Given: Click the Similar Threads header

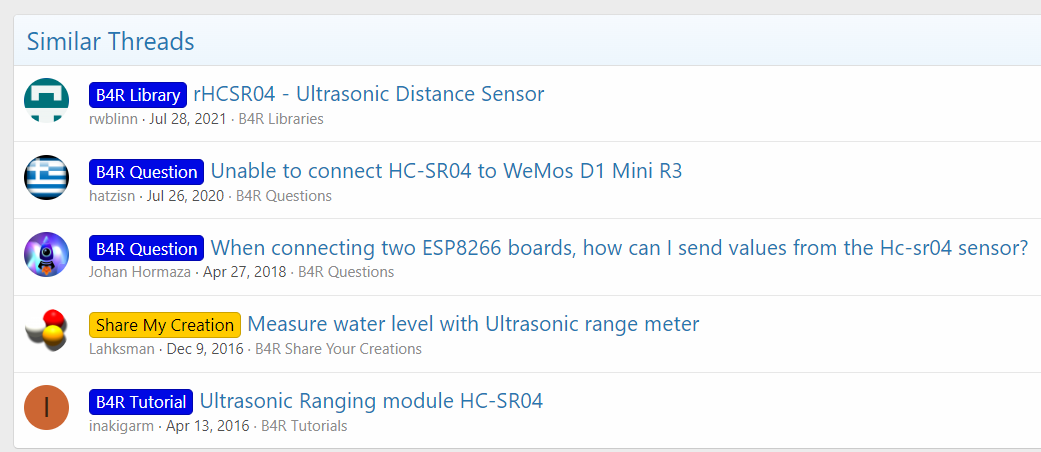Looking at the screenshot, I should [x=110, y=42].
